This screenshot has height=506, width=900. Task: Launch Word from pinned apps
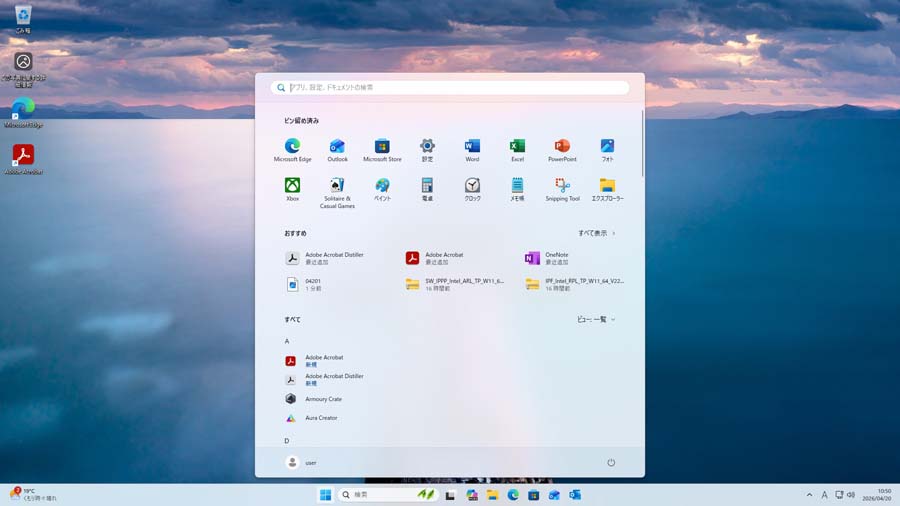point(472,150)
